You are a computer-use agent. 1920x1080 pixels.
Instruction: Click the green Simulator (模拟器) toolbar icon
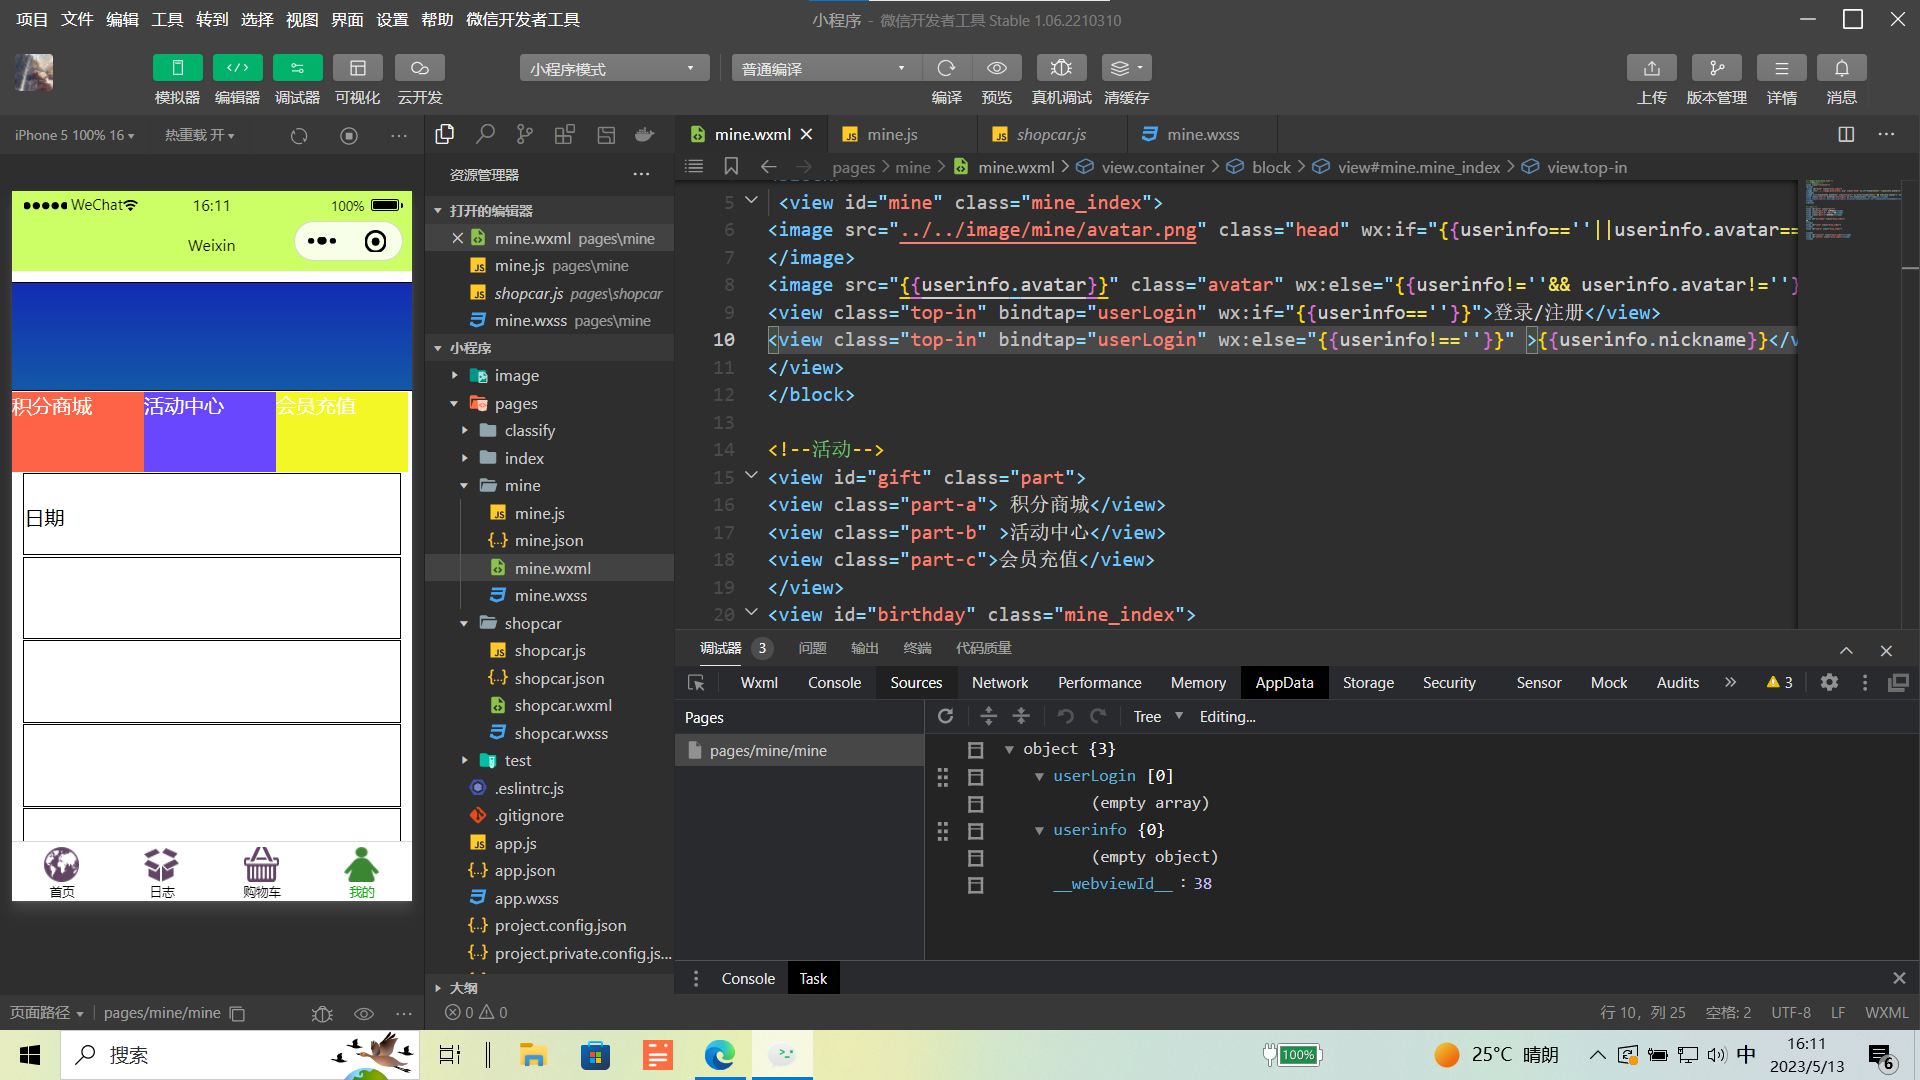point(177,68)
